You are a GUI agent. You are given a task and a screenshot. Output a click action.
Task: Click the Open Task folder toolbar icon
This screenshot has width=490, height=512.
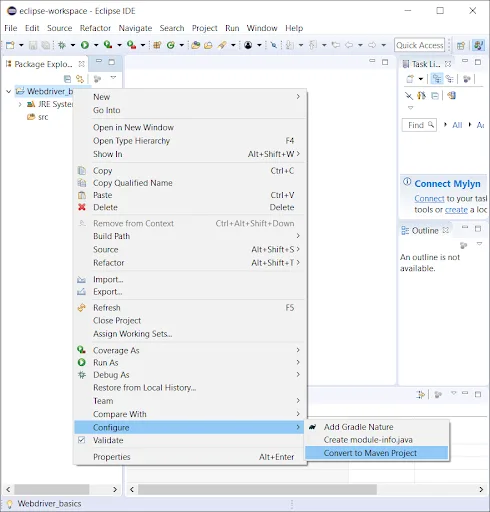pos(208,45)
